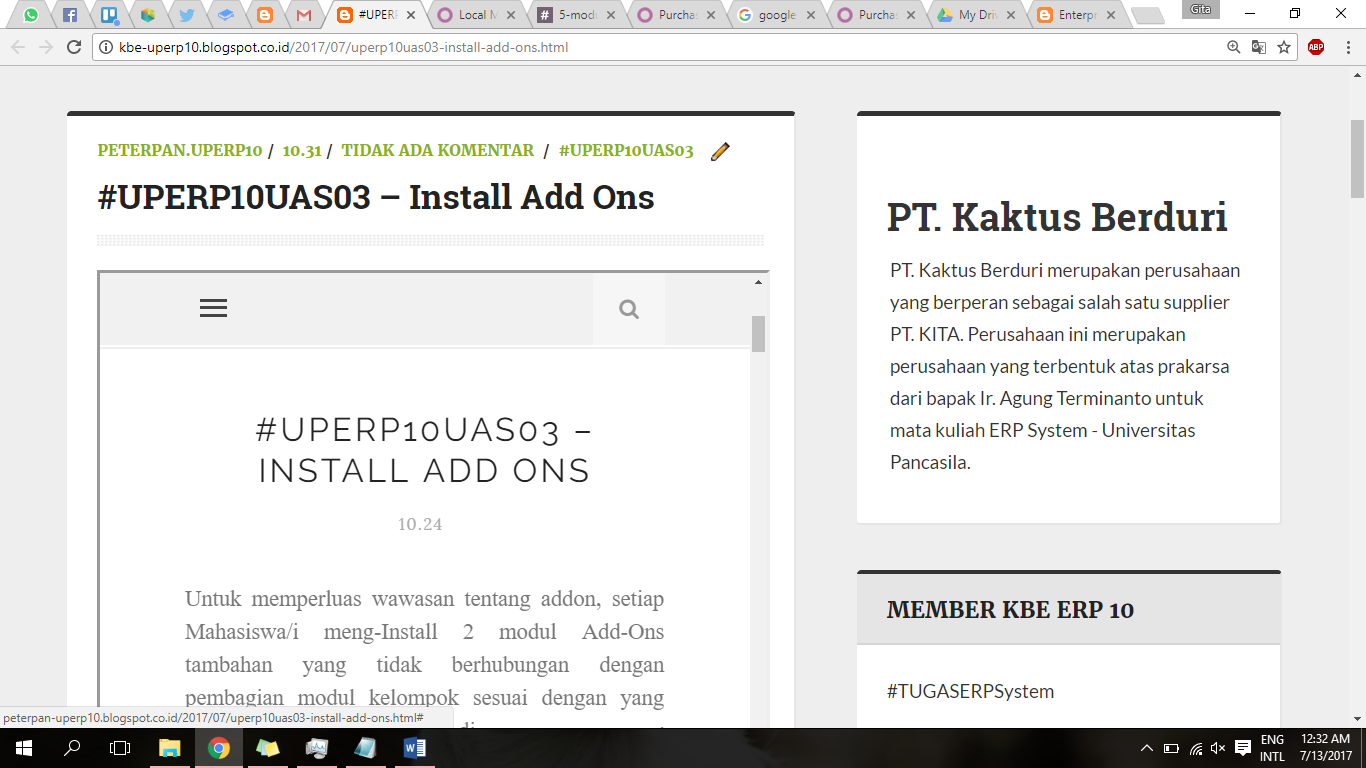
Task: Switch to the Local M tab
Action: click(x=476, y=15)
